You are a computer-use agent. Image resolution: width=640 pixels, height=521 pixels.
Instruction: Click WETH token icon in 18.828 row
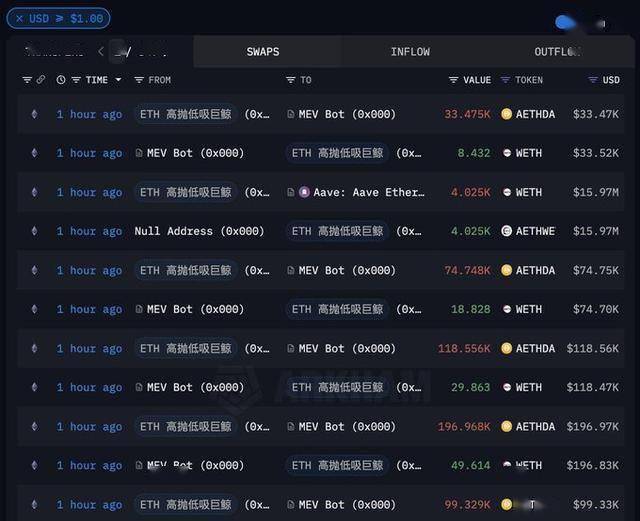click(x=507, y=309)
